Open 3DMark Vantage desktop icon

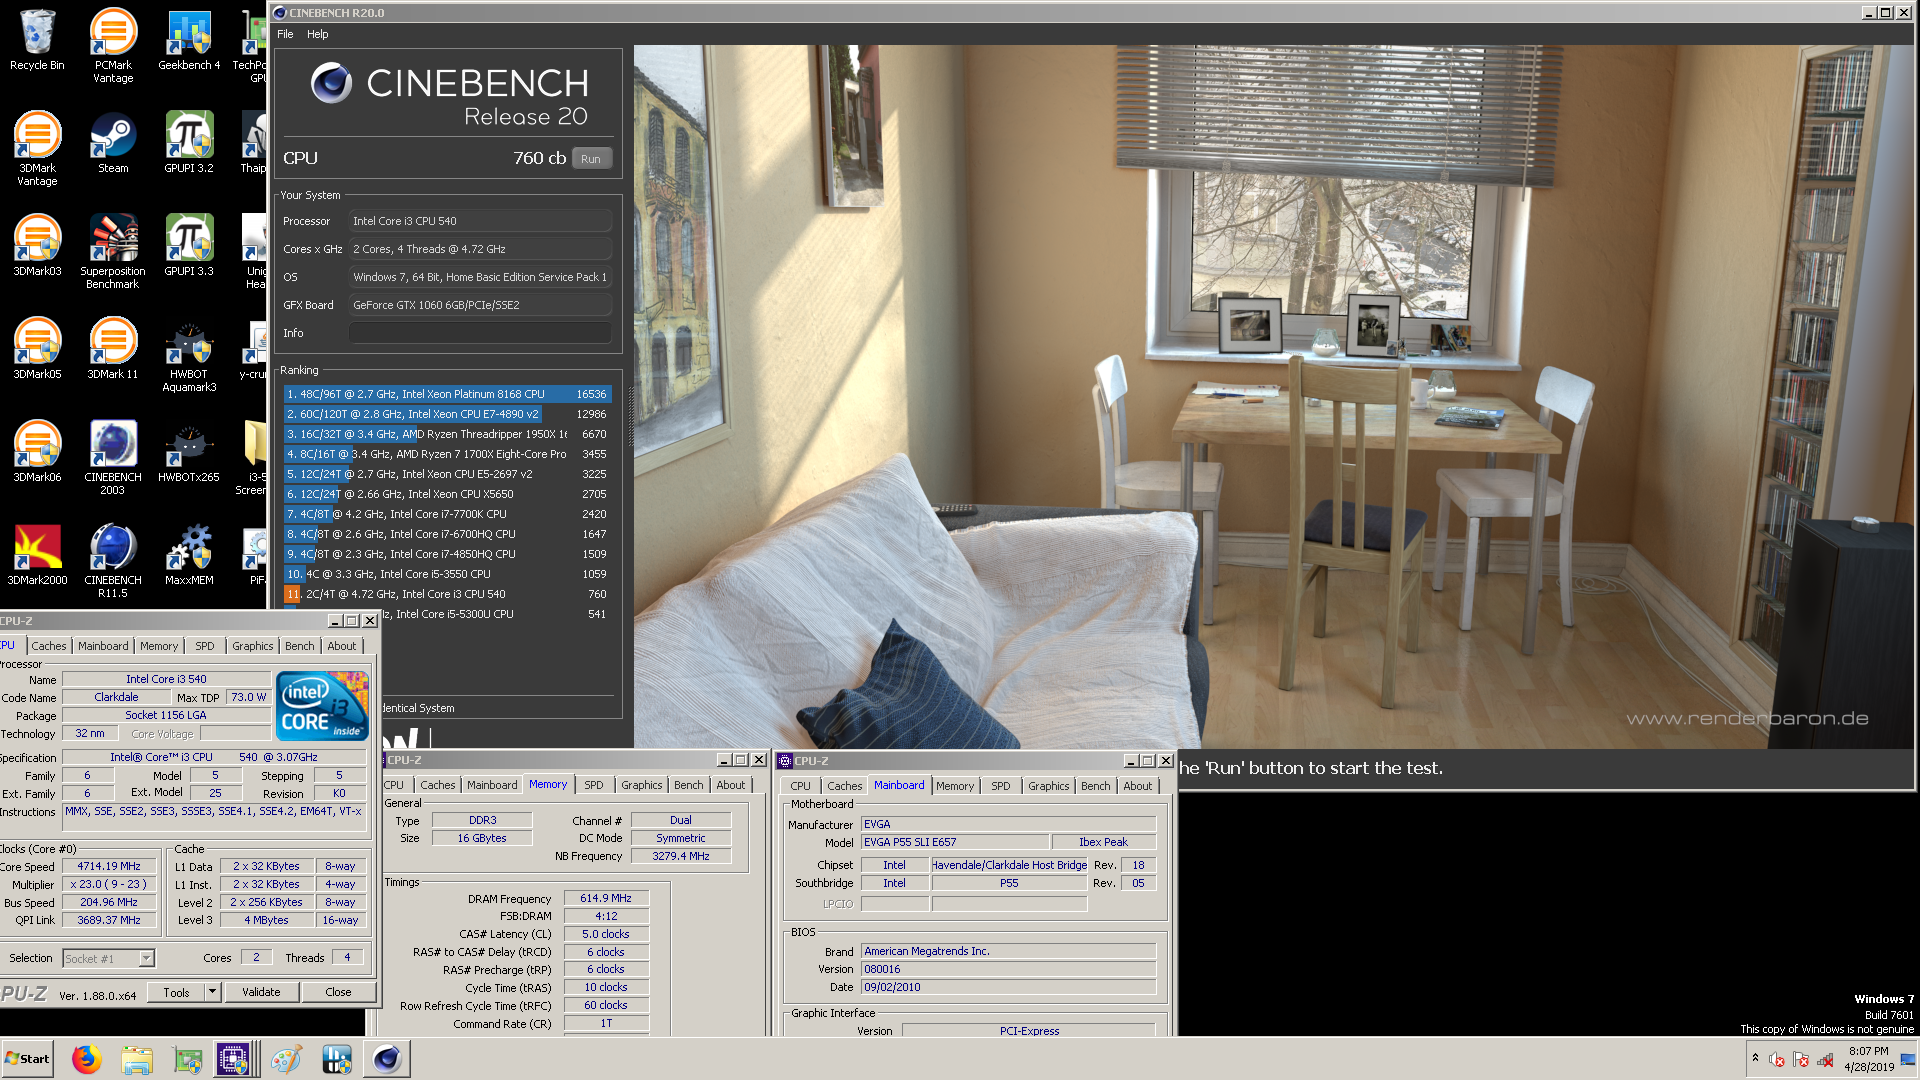tap(37, 148)
